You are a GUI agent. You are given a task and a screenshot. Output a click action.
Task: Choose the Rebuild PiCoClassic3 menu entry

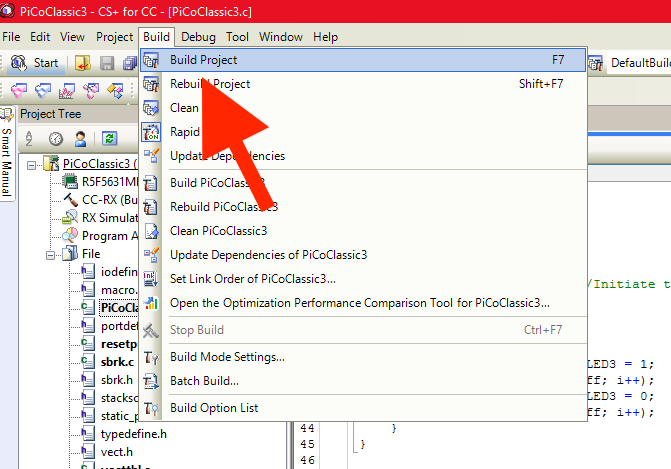[x=363, y=207]
